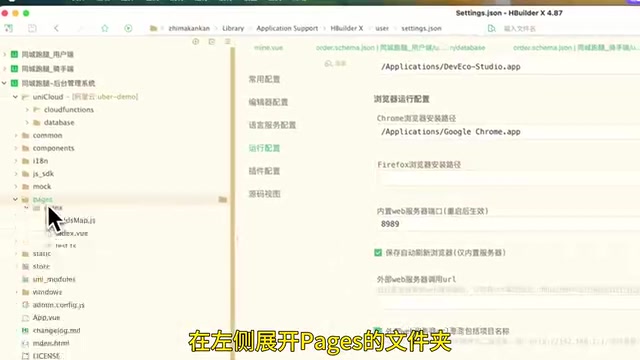The height and width of the screenshot is (360, 640).
Task: Click the folder icon before zhimakankan breadcrumb
Action: pyautogui.click(x=153, y=28)
